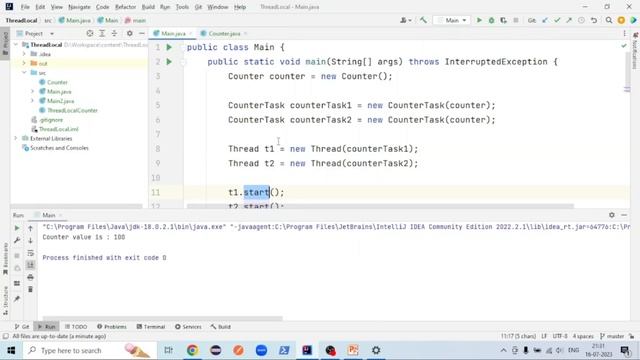Click the user account icon in the toolbar
Screen dimensions: 640x360
[x=405, y=20]
